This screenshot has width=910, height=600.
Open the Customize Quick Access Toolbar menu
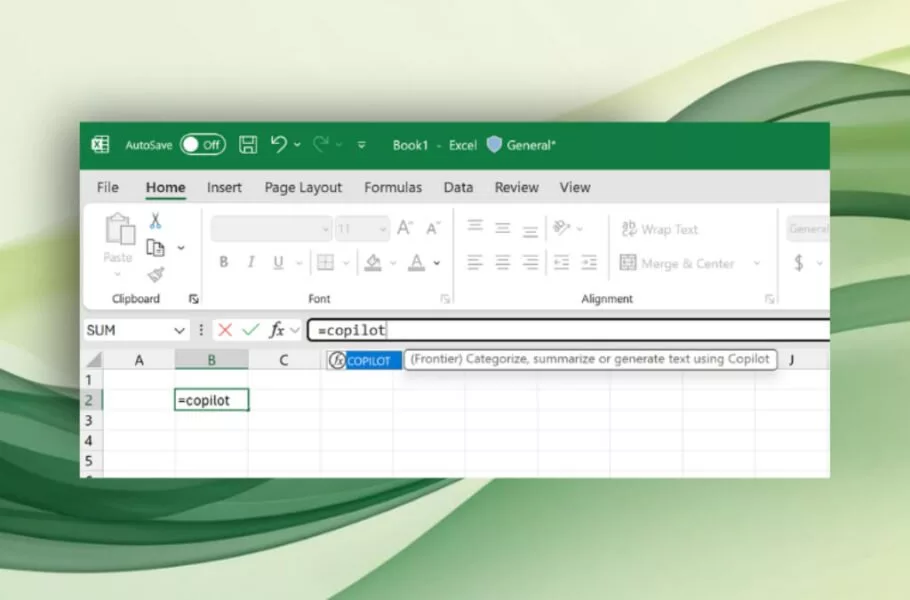coord(361,145)
